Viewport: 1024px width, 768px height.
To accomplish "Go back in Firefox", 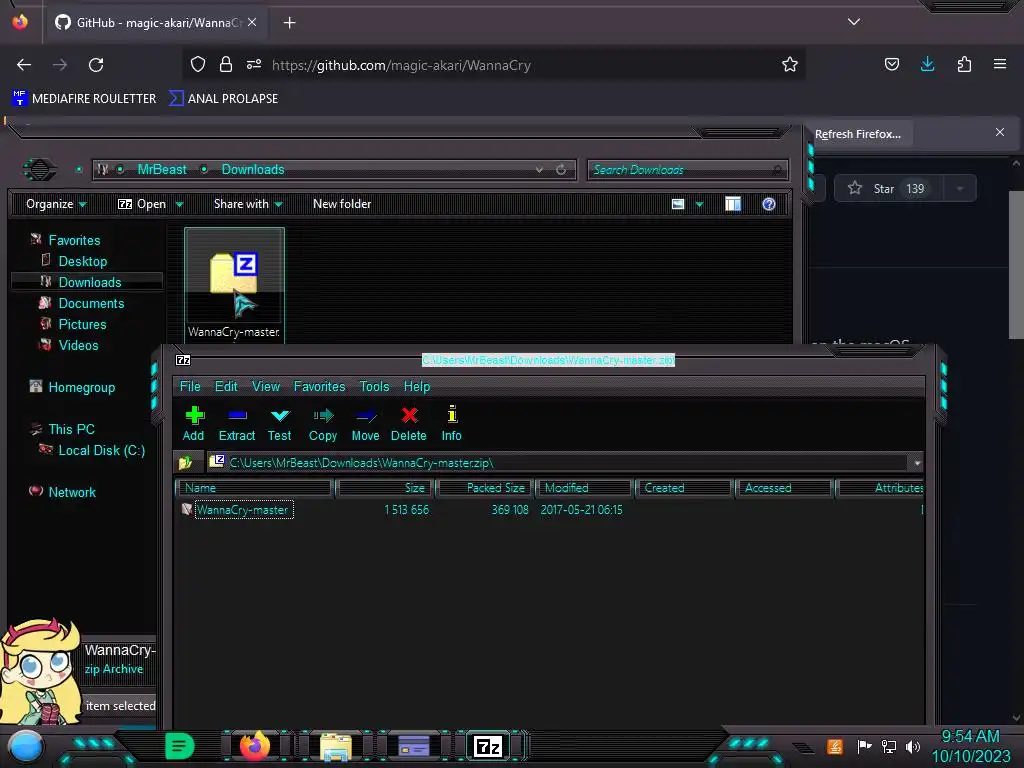I will [24, 65].
